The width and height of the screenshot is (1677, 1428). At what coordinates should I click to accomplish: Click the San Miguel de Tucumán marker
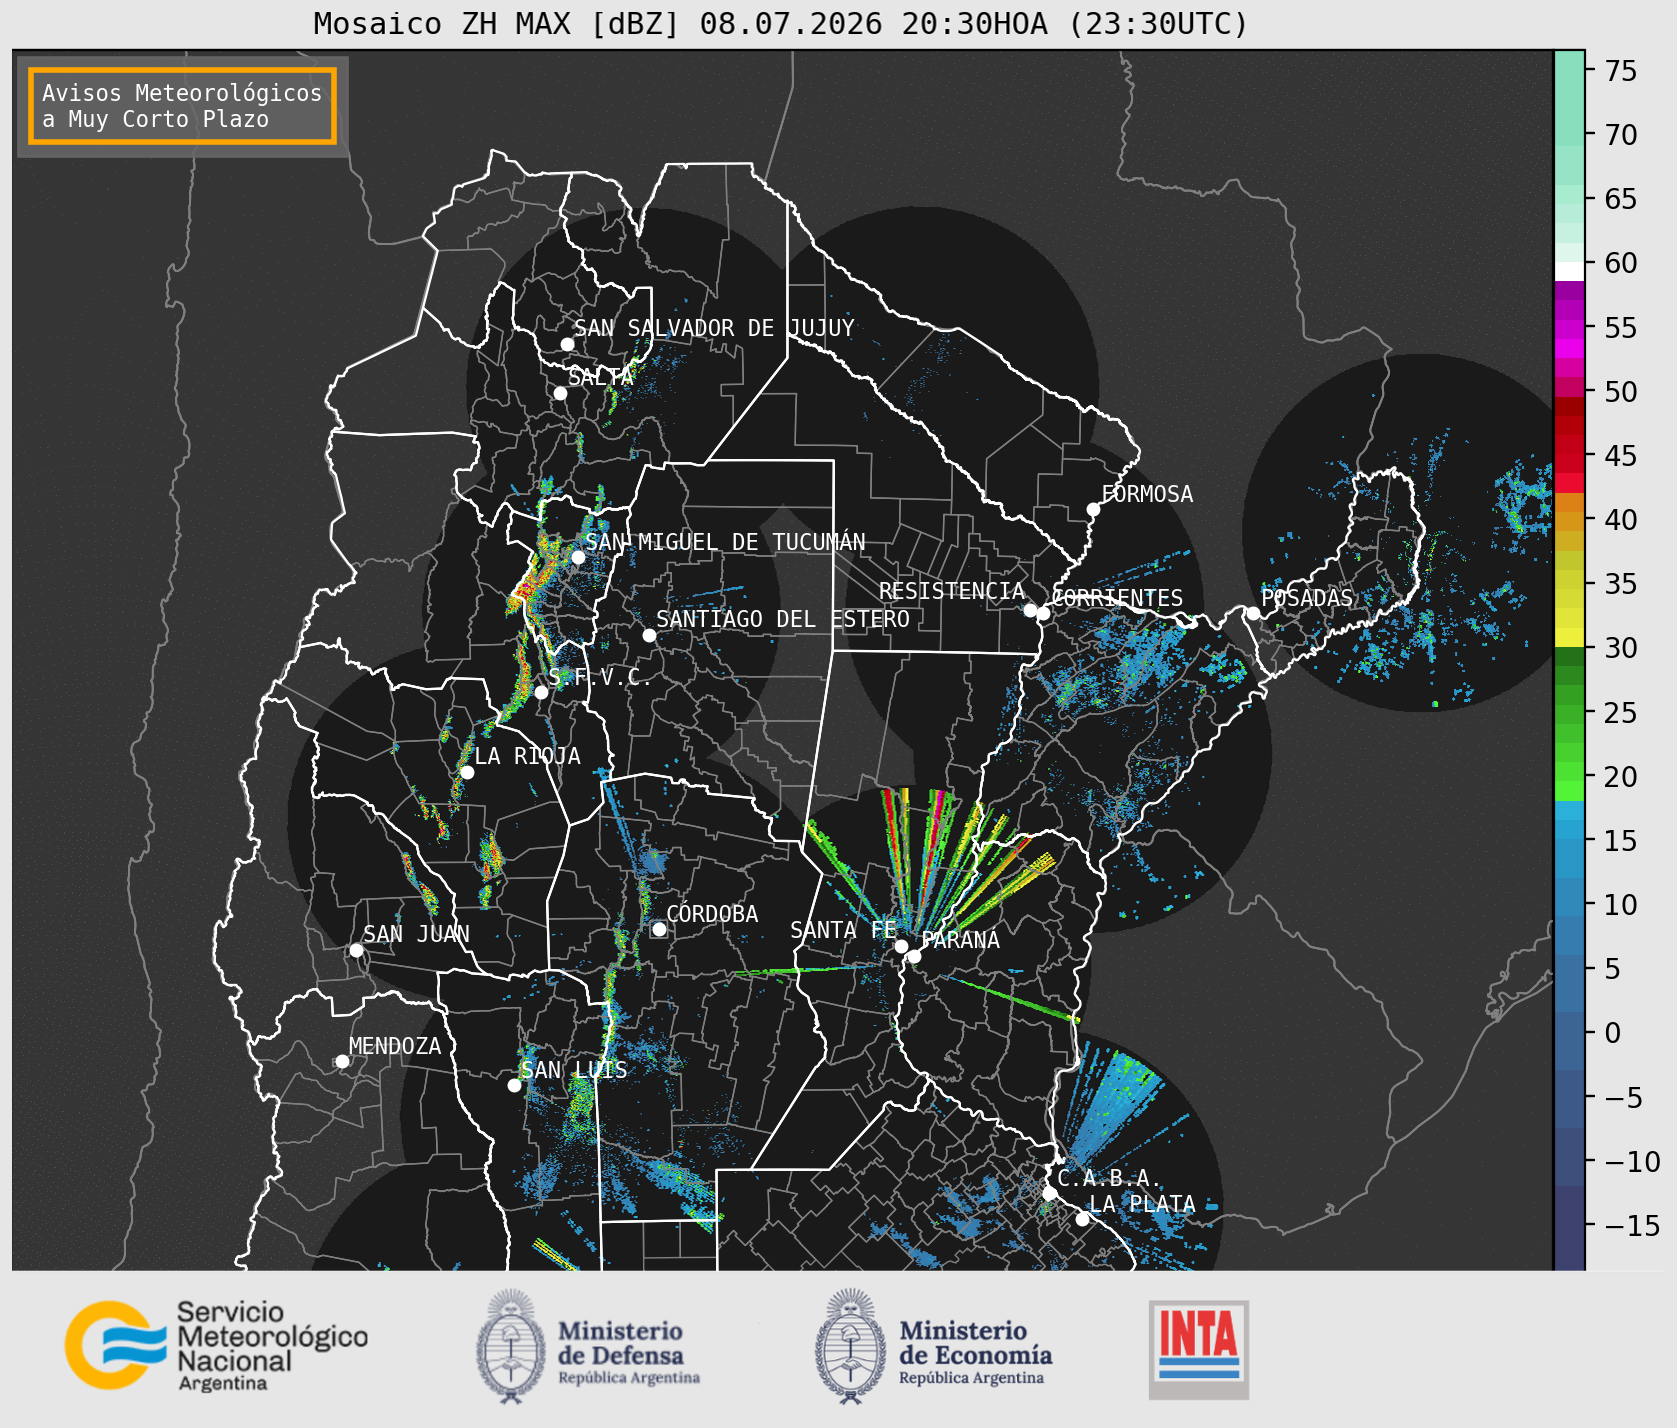point(577,557)
